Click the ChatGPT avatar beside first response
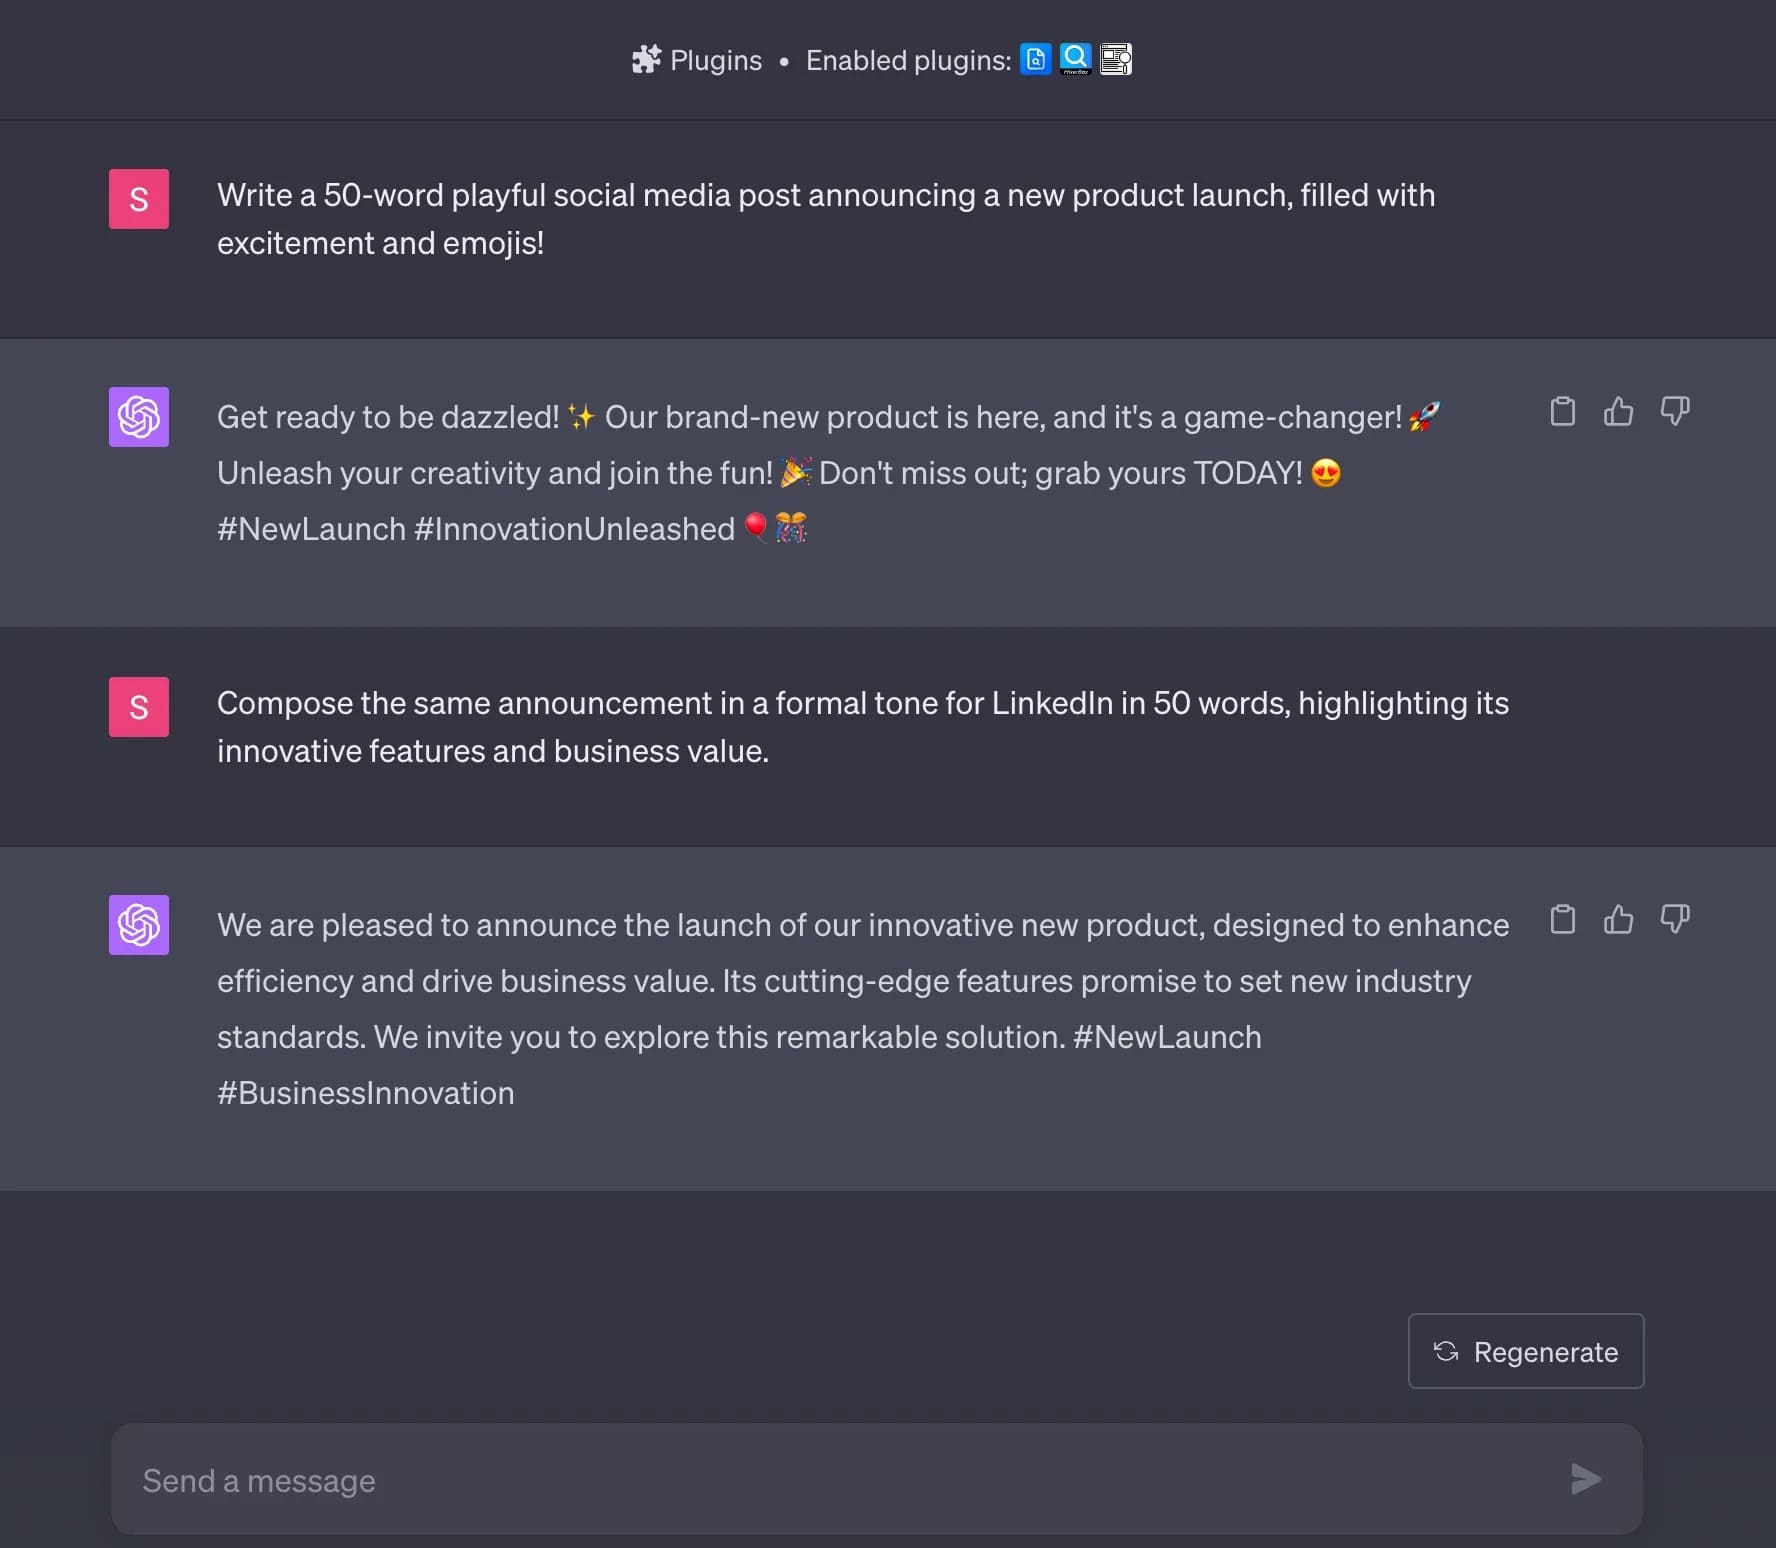 point(139,417)
